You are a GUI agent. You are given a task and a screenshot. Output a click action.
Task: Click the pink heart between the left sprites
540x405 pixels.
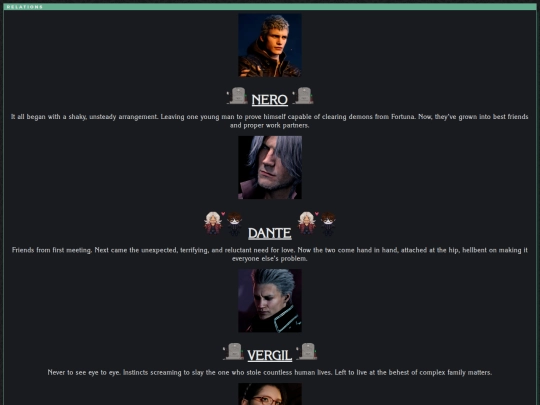pos(223,214)
